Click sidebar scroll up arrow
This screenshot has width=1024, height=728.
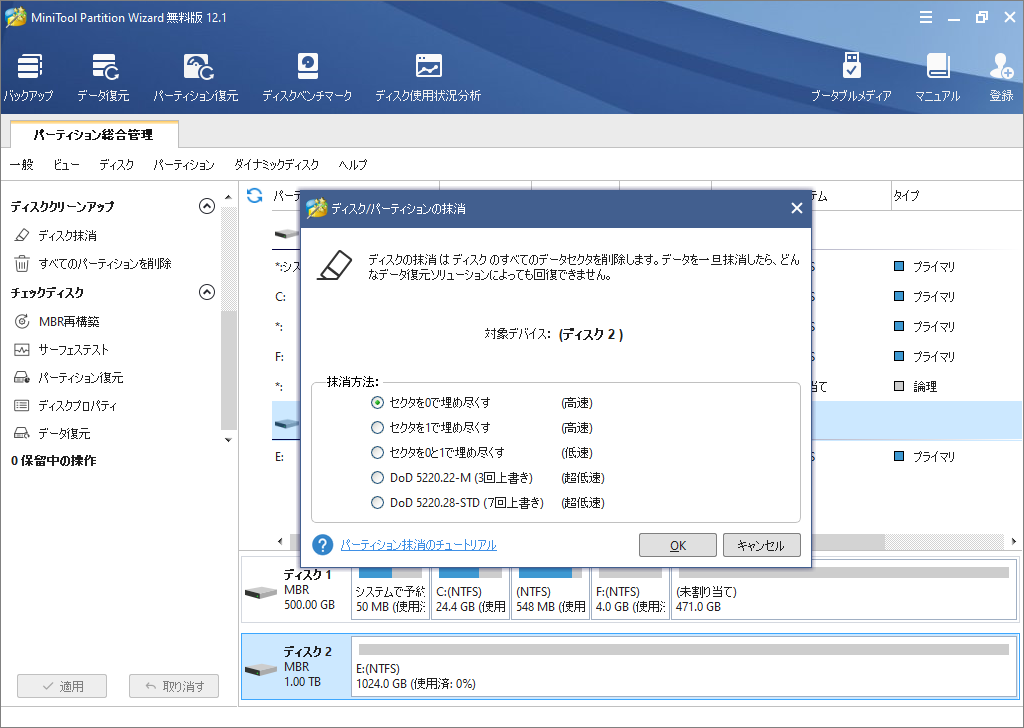(228, 197)
